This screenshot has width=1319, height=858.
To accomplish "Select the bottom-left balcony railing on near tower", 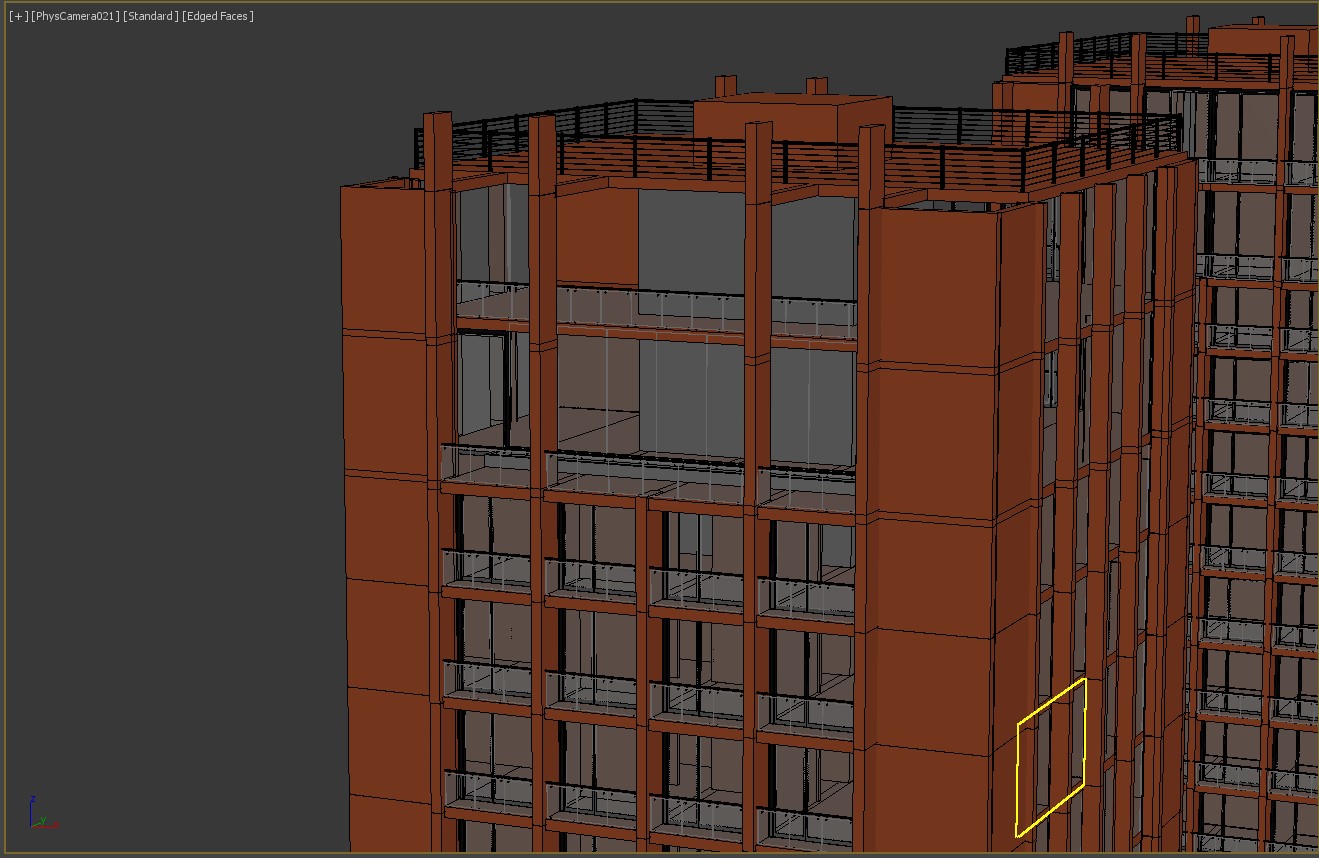I will point(488,790).
